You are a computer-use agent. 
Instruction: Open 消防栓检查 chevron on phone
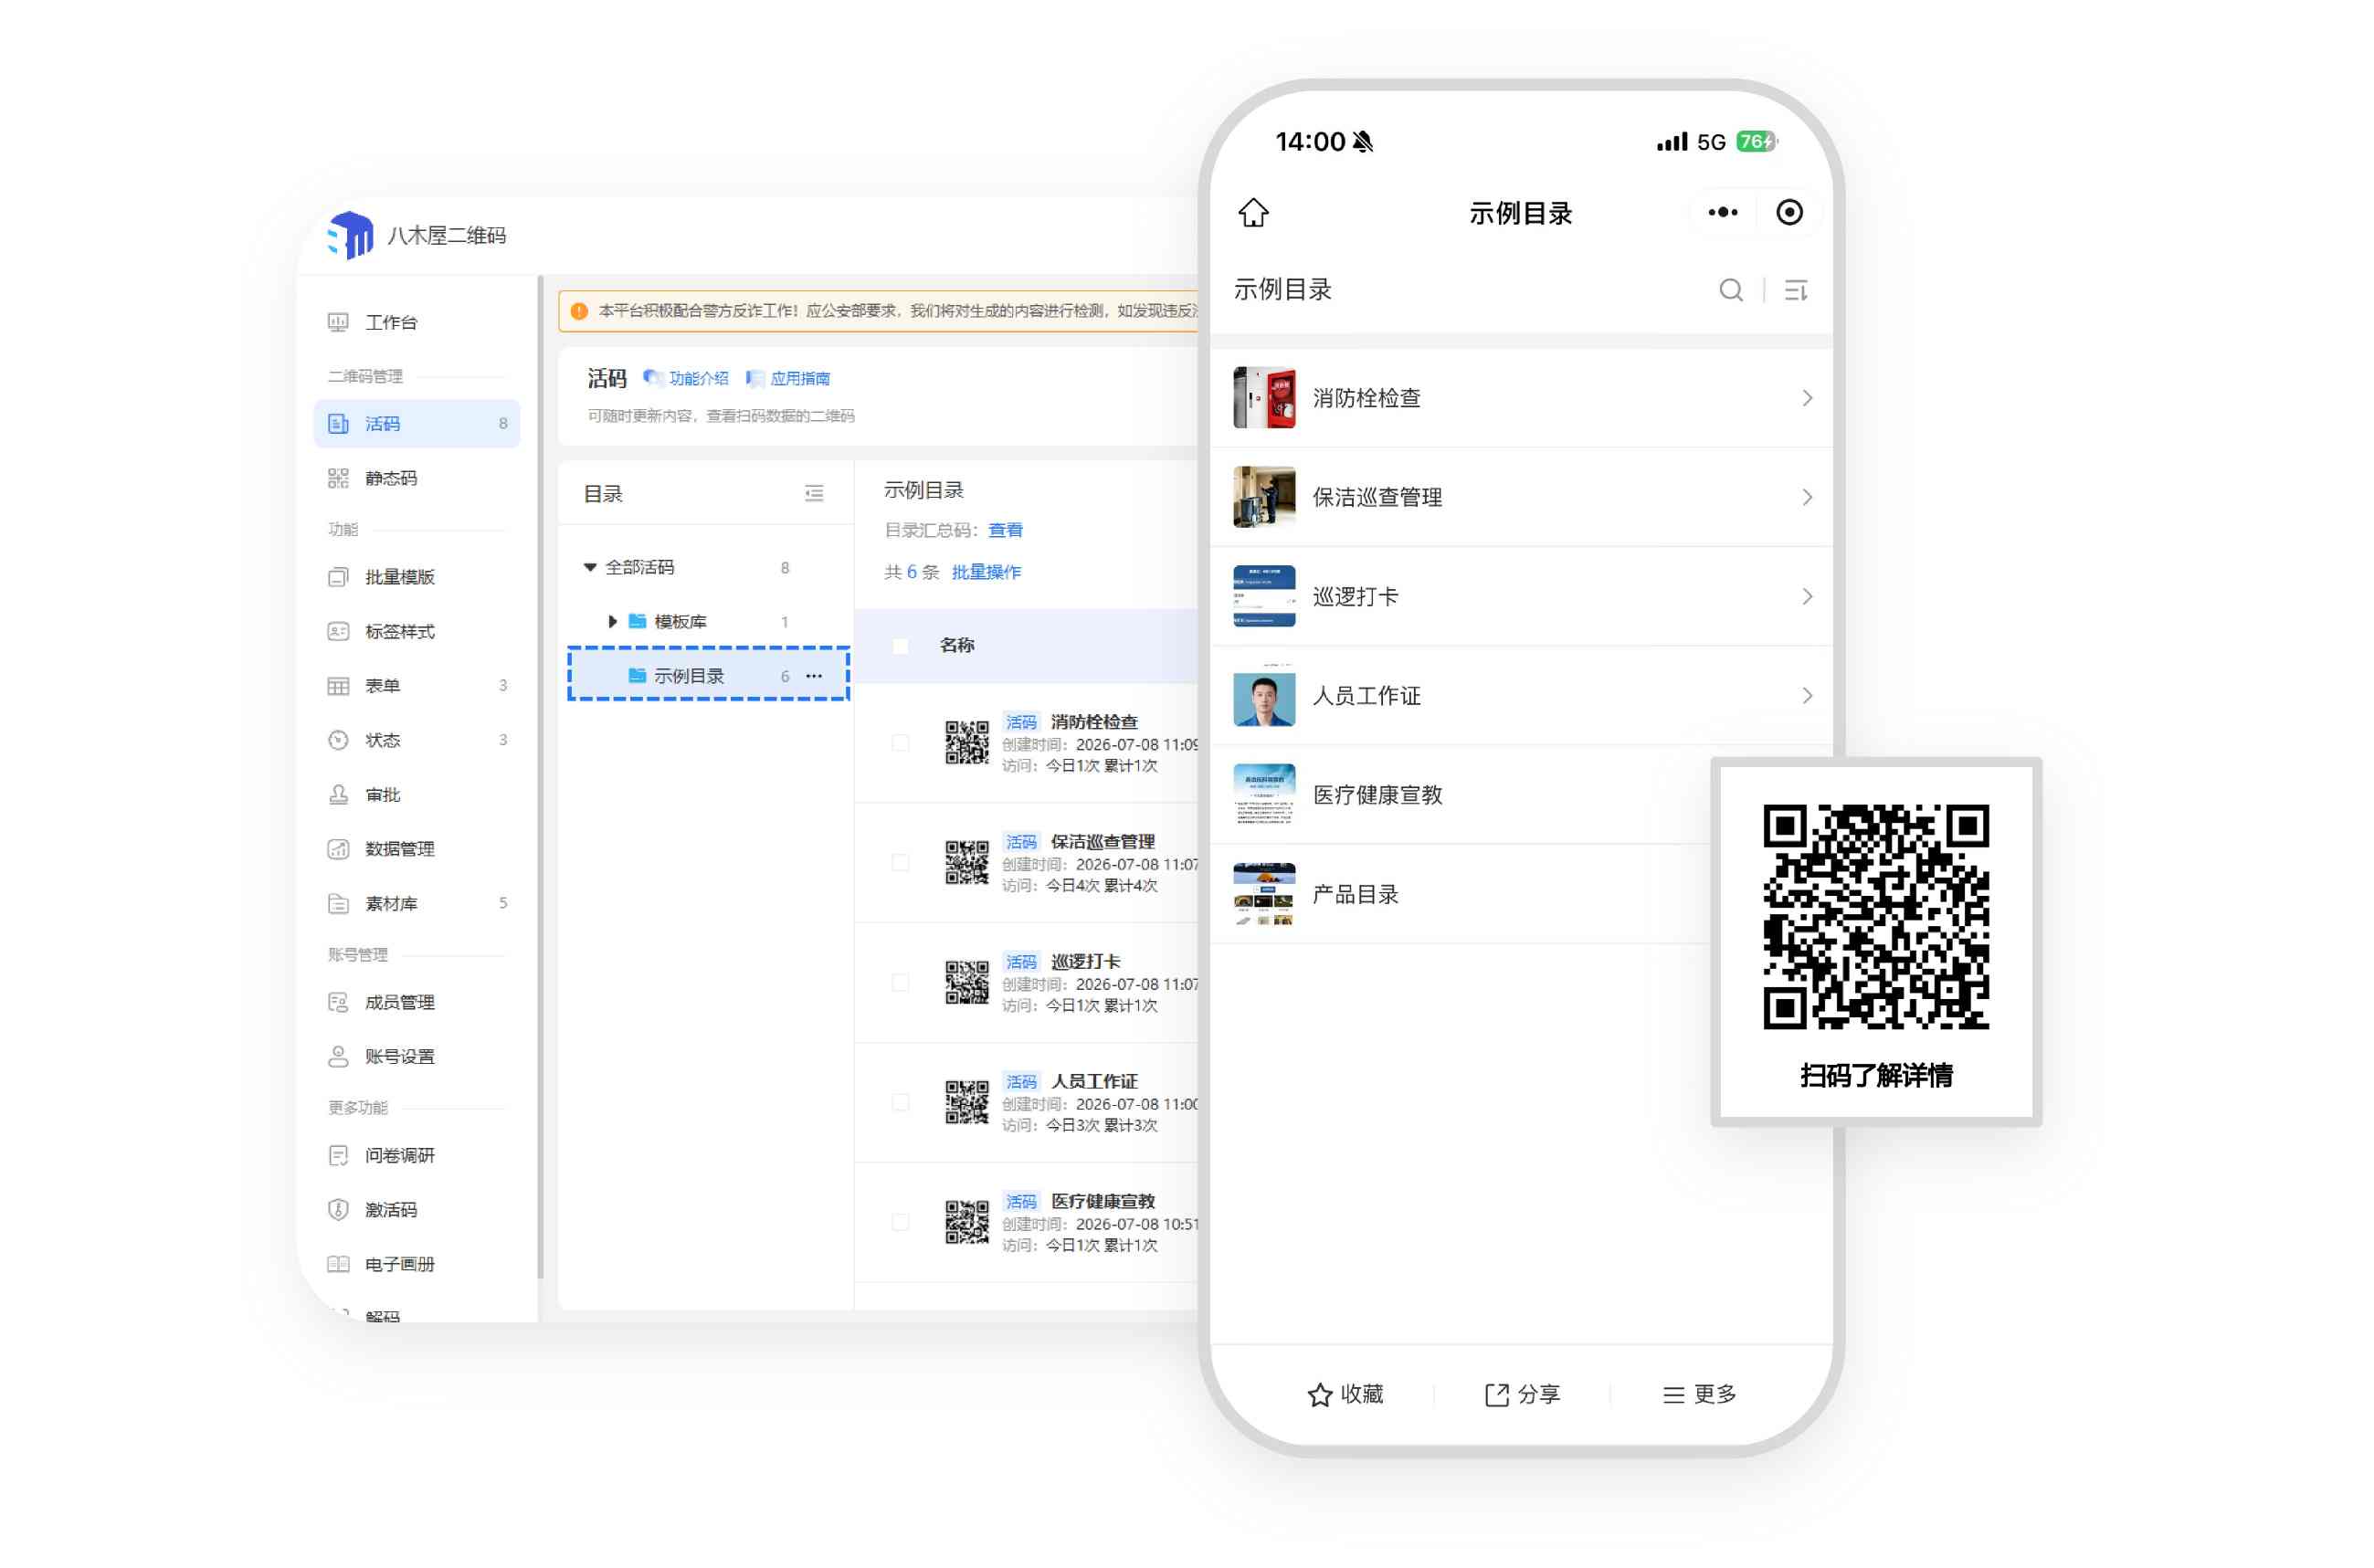(x=1807, y=398)
